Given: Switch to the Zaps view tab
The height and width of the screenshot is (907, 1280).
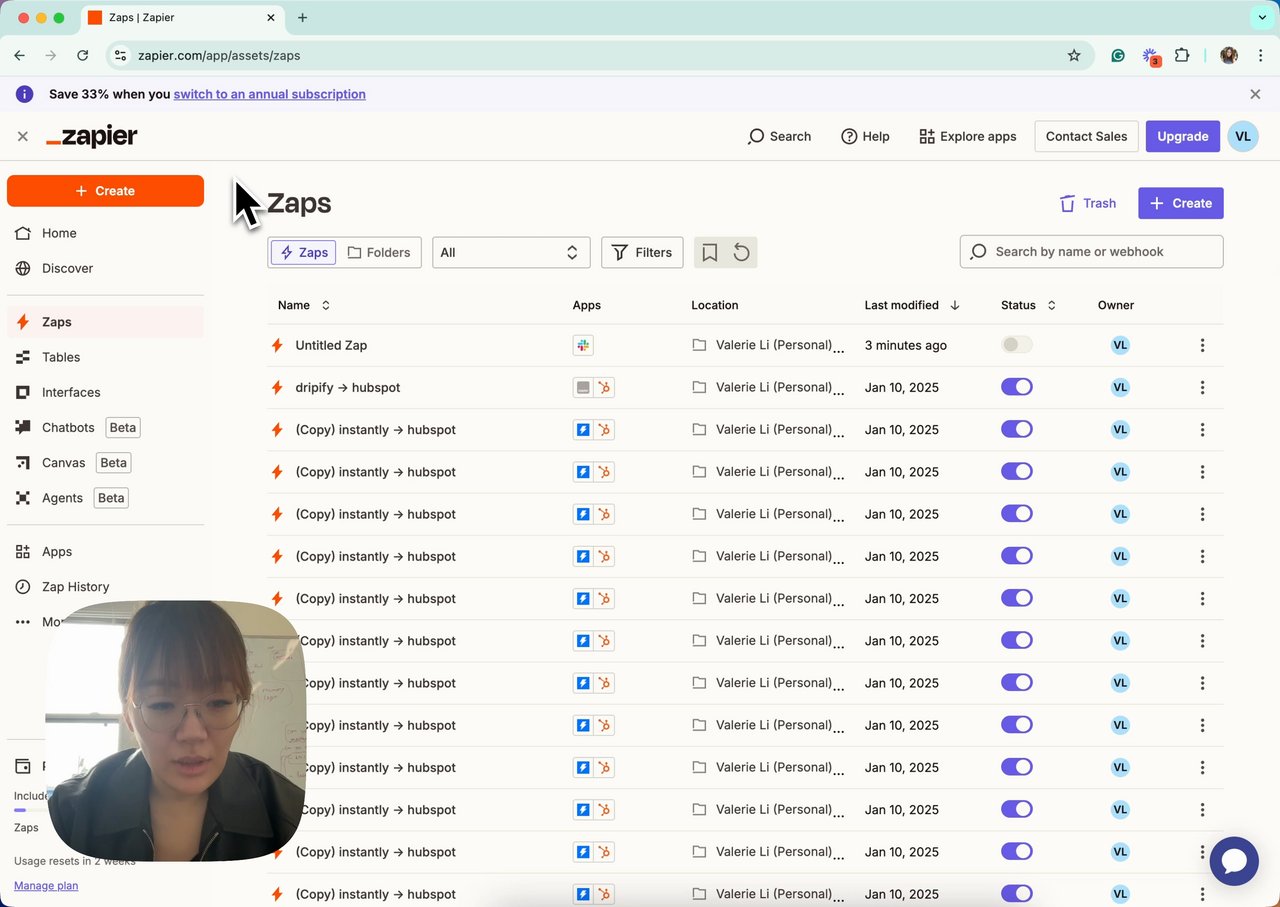Looking at the screenshot, I should pos(303,253).
